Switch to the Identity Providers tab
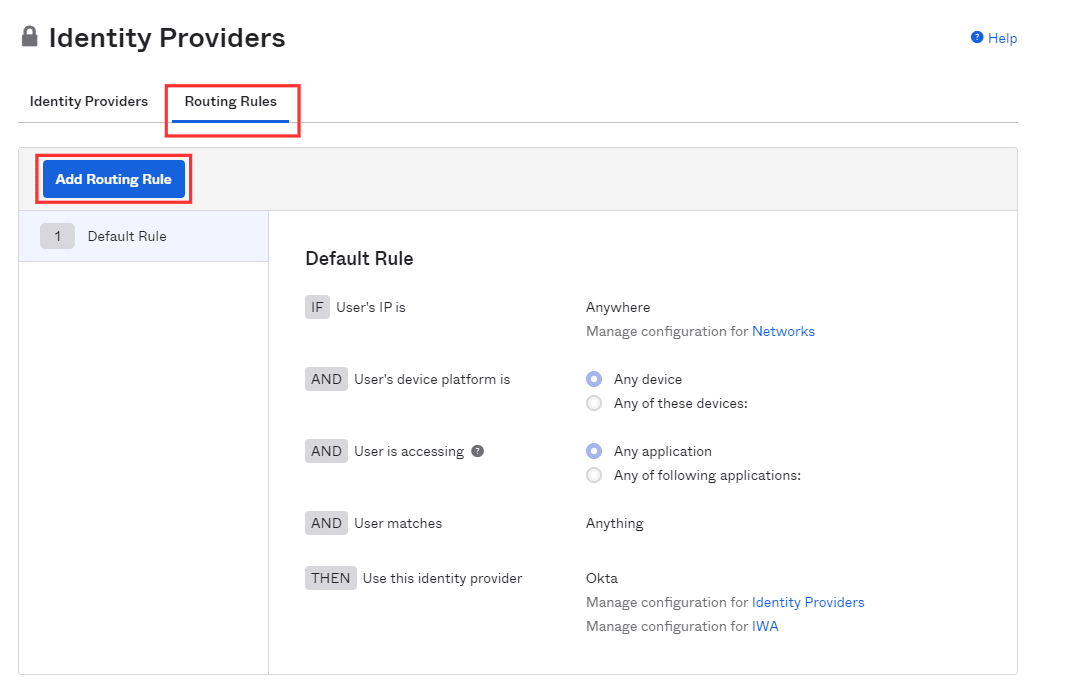The image size is (1077, 691). coord(89,101)
